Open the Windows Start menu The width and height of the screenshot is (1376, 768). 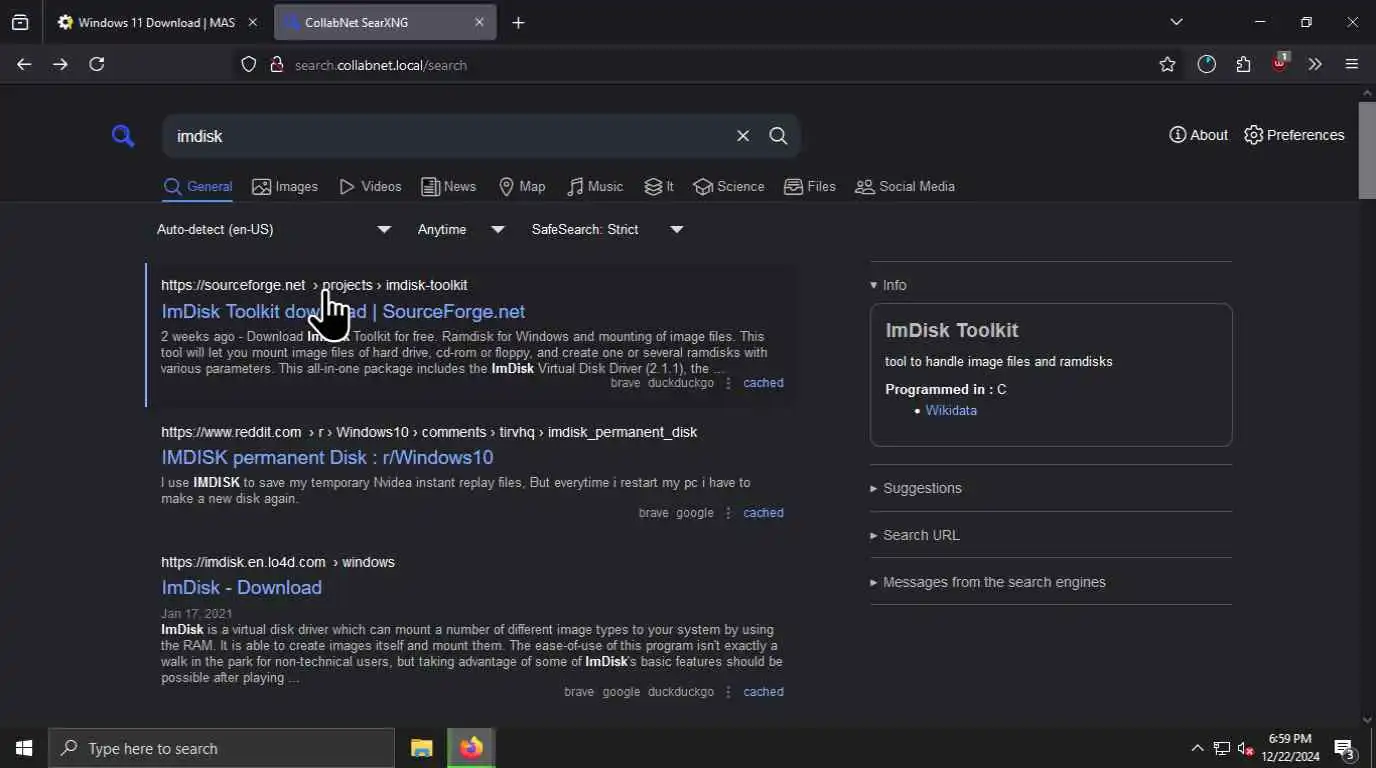(24, 748)
